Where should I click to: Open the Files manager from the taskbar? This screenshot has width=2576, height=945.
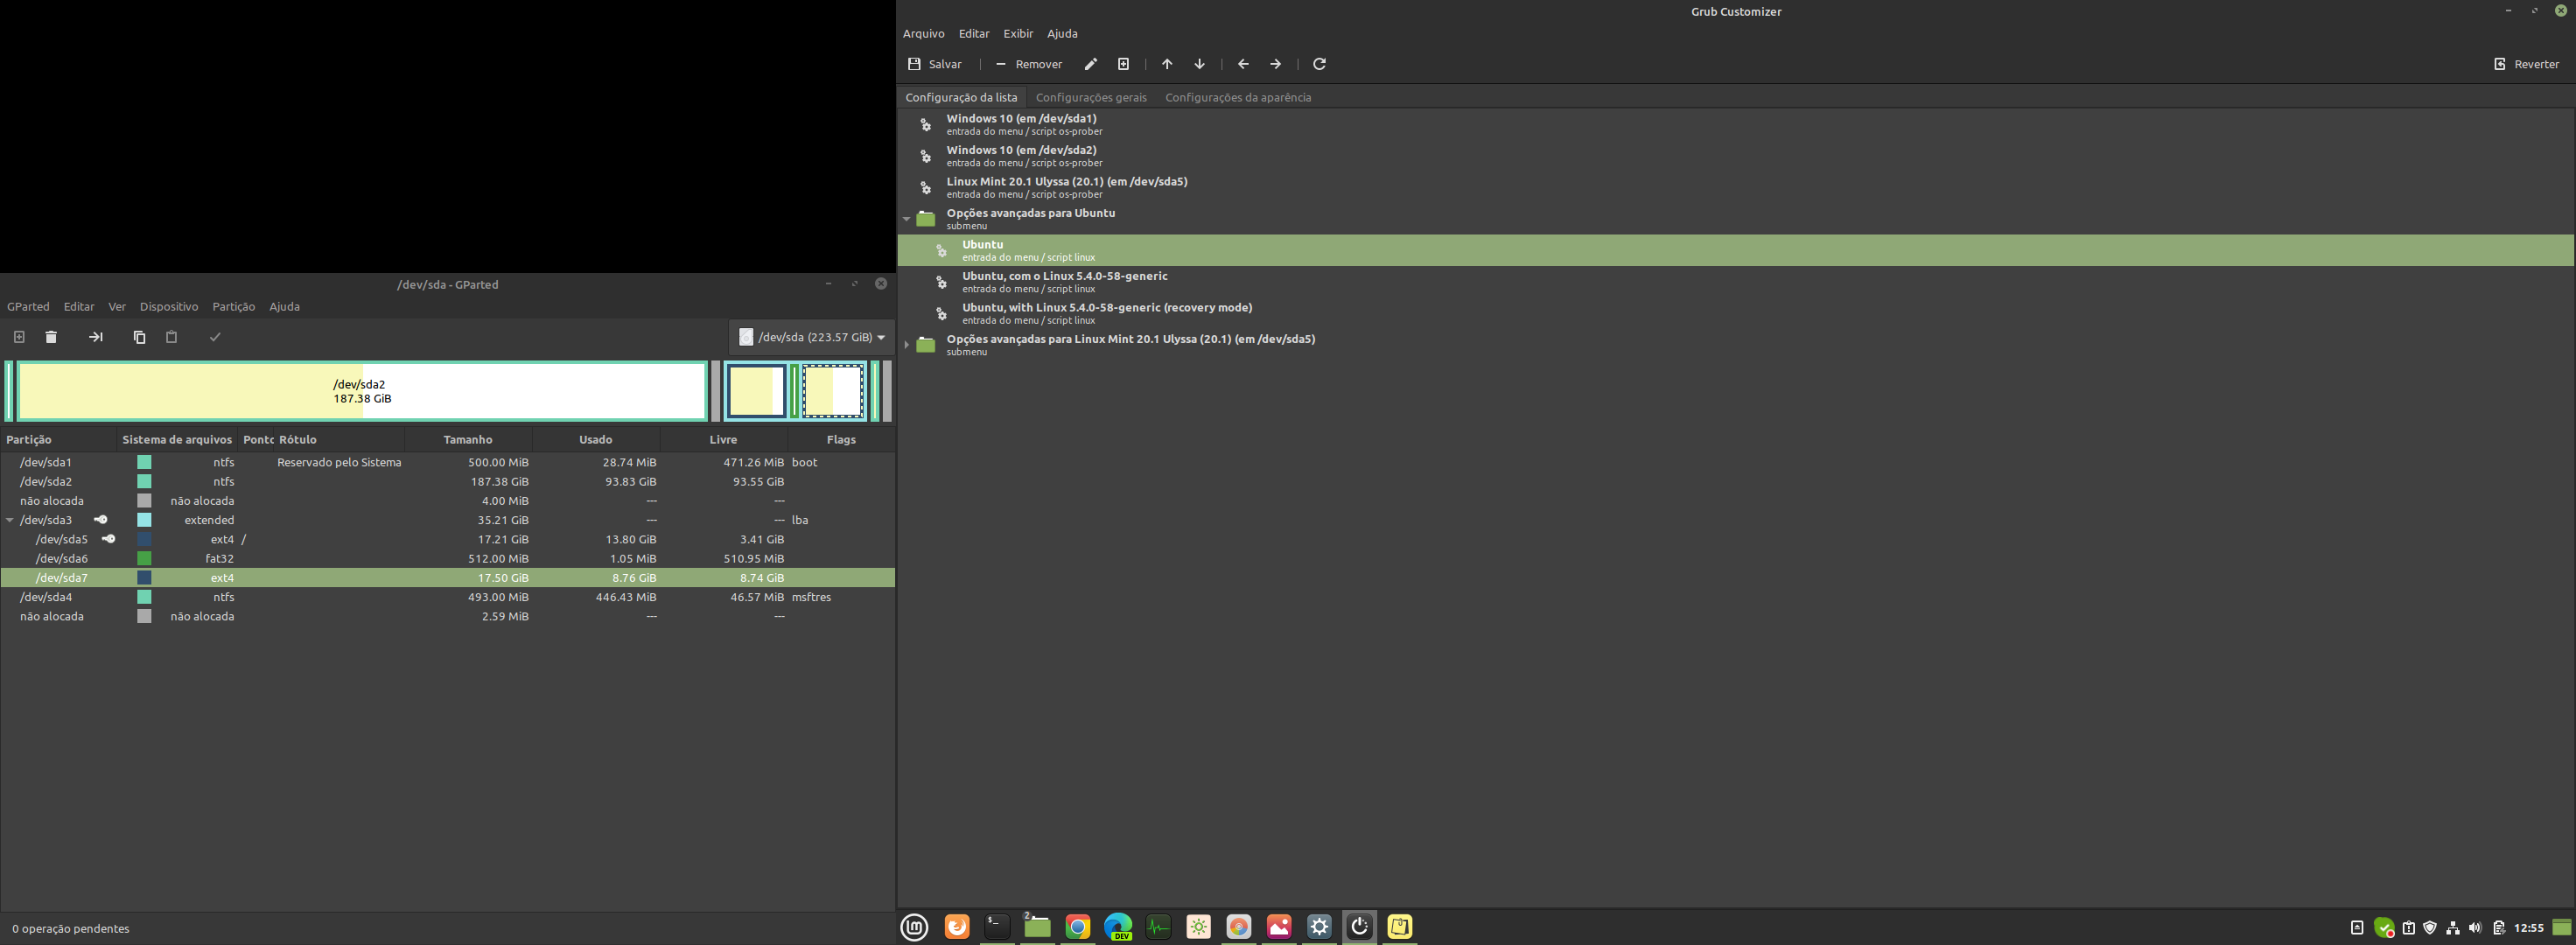[1037, 927]
